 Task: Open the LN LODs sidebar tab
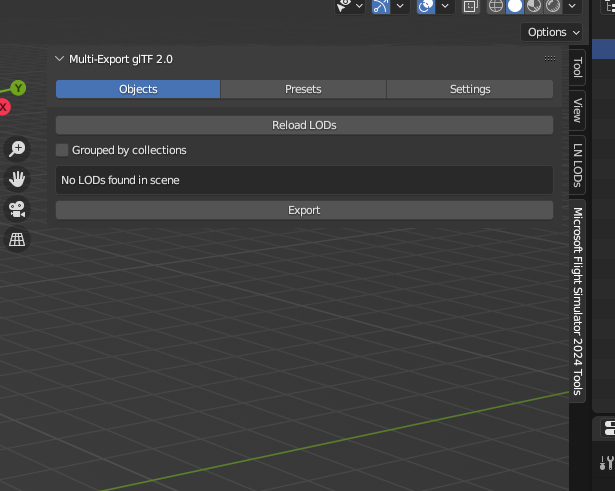(x=577, y=165)
